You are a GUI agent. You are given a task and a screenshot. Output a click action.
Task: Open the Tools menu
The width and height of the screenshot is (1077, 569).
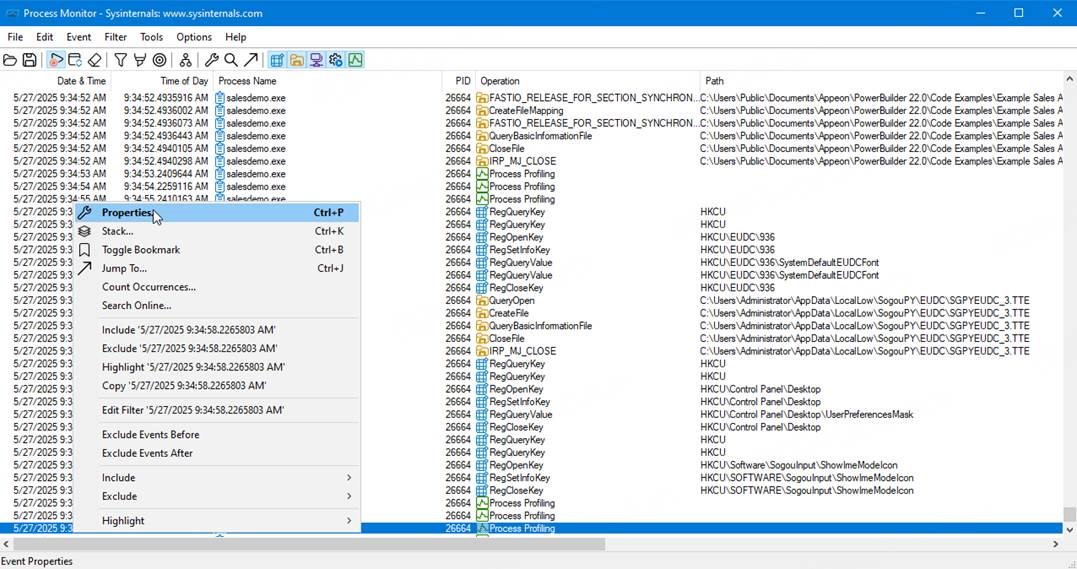151,37
